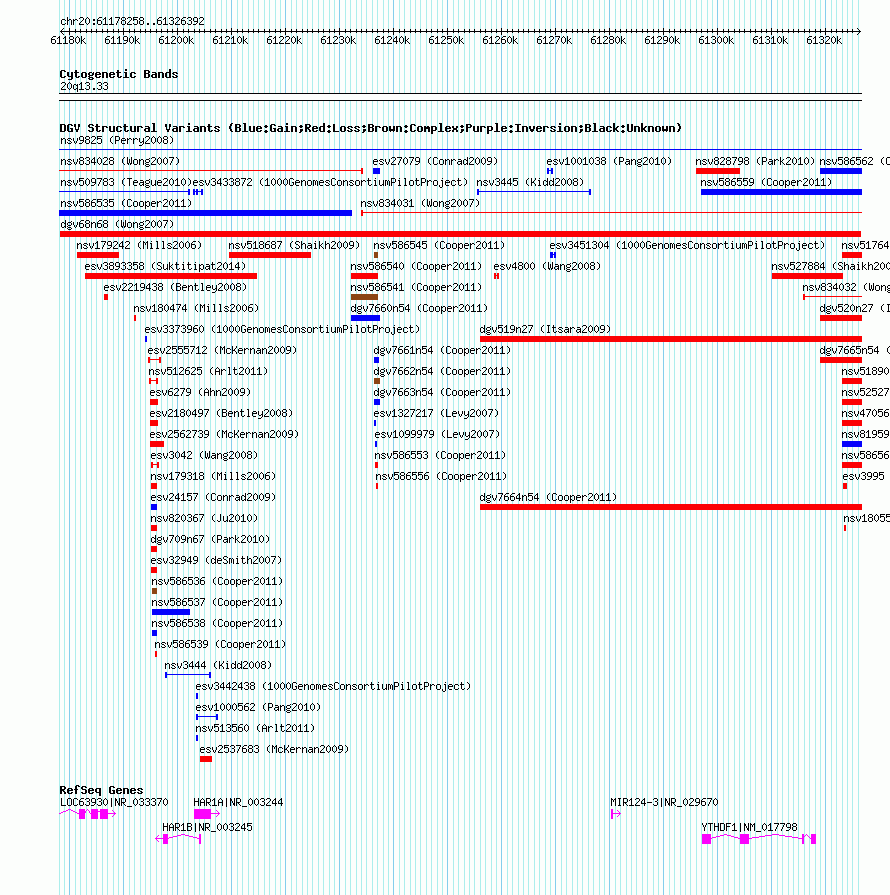Click the HAR1A|NR_003244 gene glyph
This screenshot has width=890, height=895.
pyautogui.click(x=207, y=814)
